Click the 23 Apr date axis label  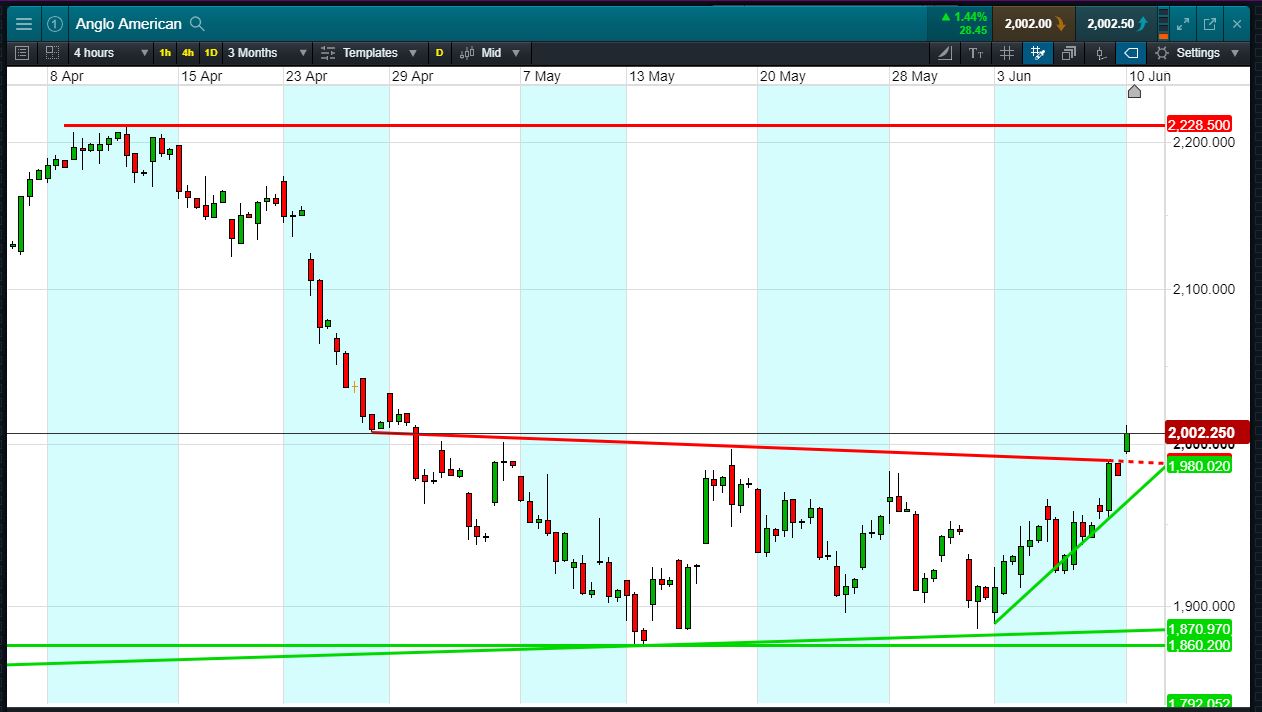point(306,76)
